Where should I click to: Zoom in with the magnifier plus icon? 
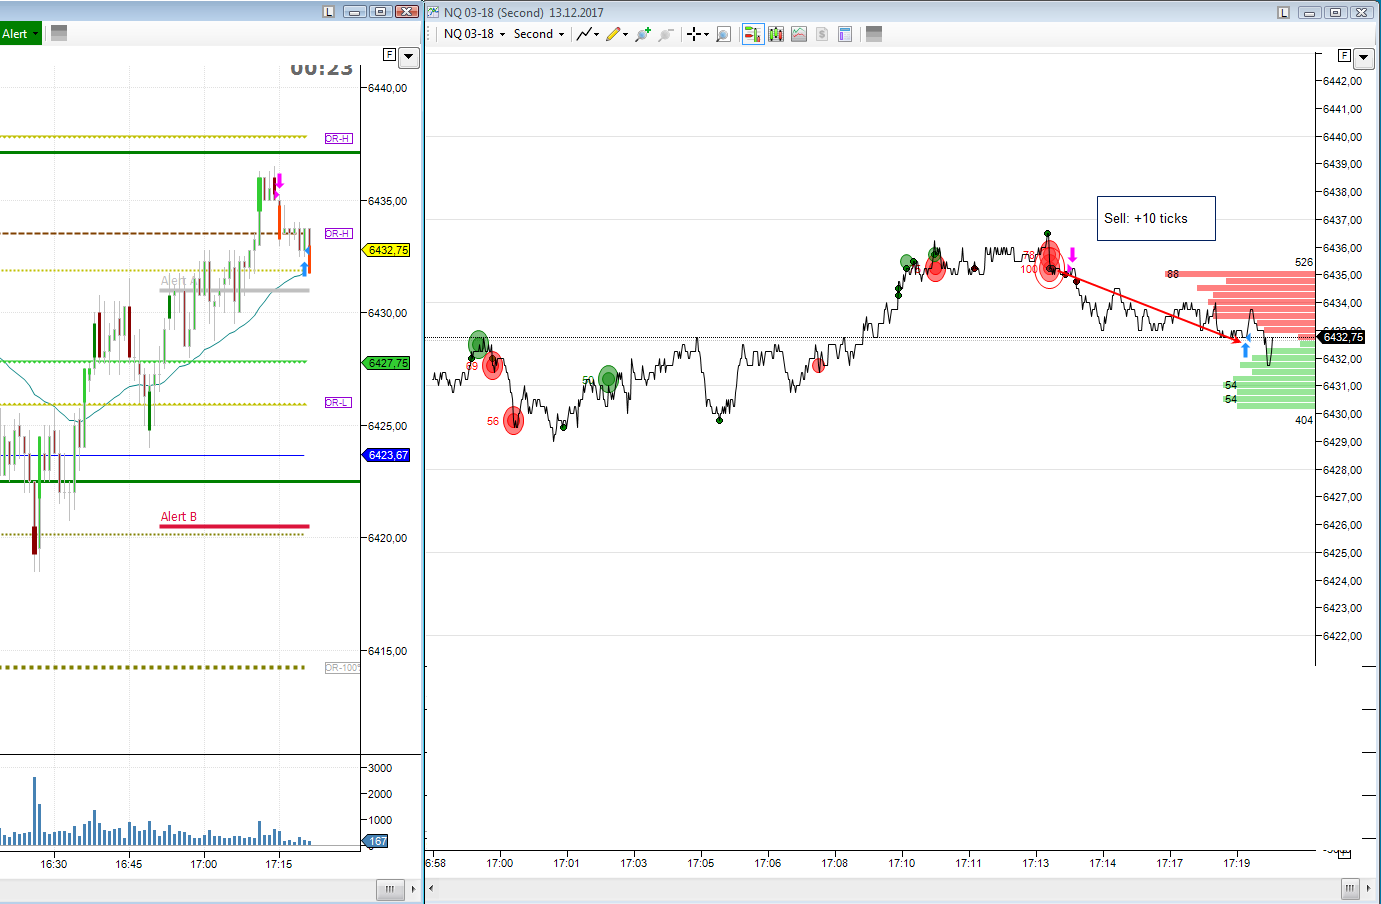pos(642,34)
